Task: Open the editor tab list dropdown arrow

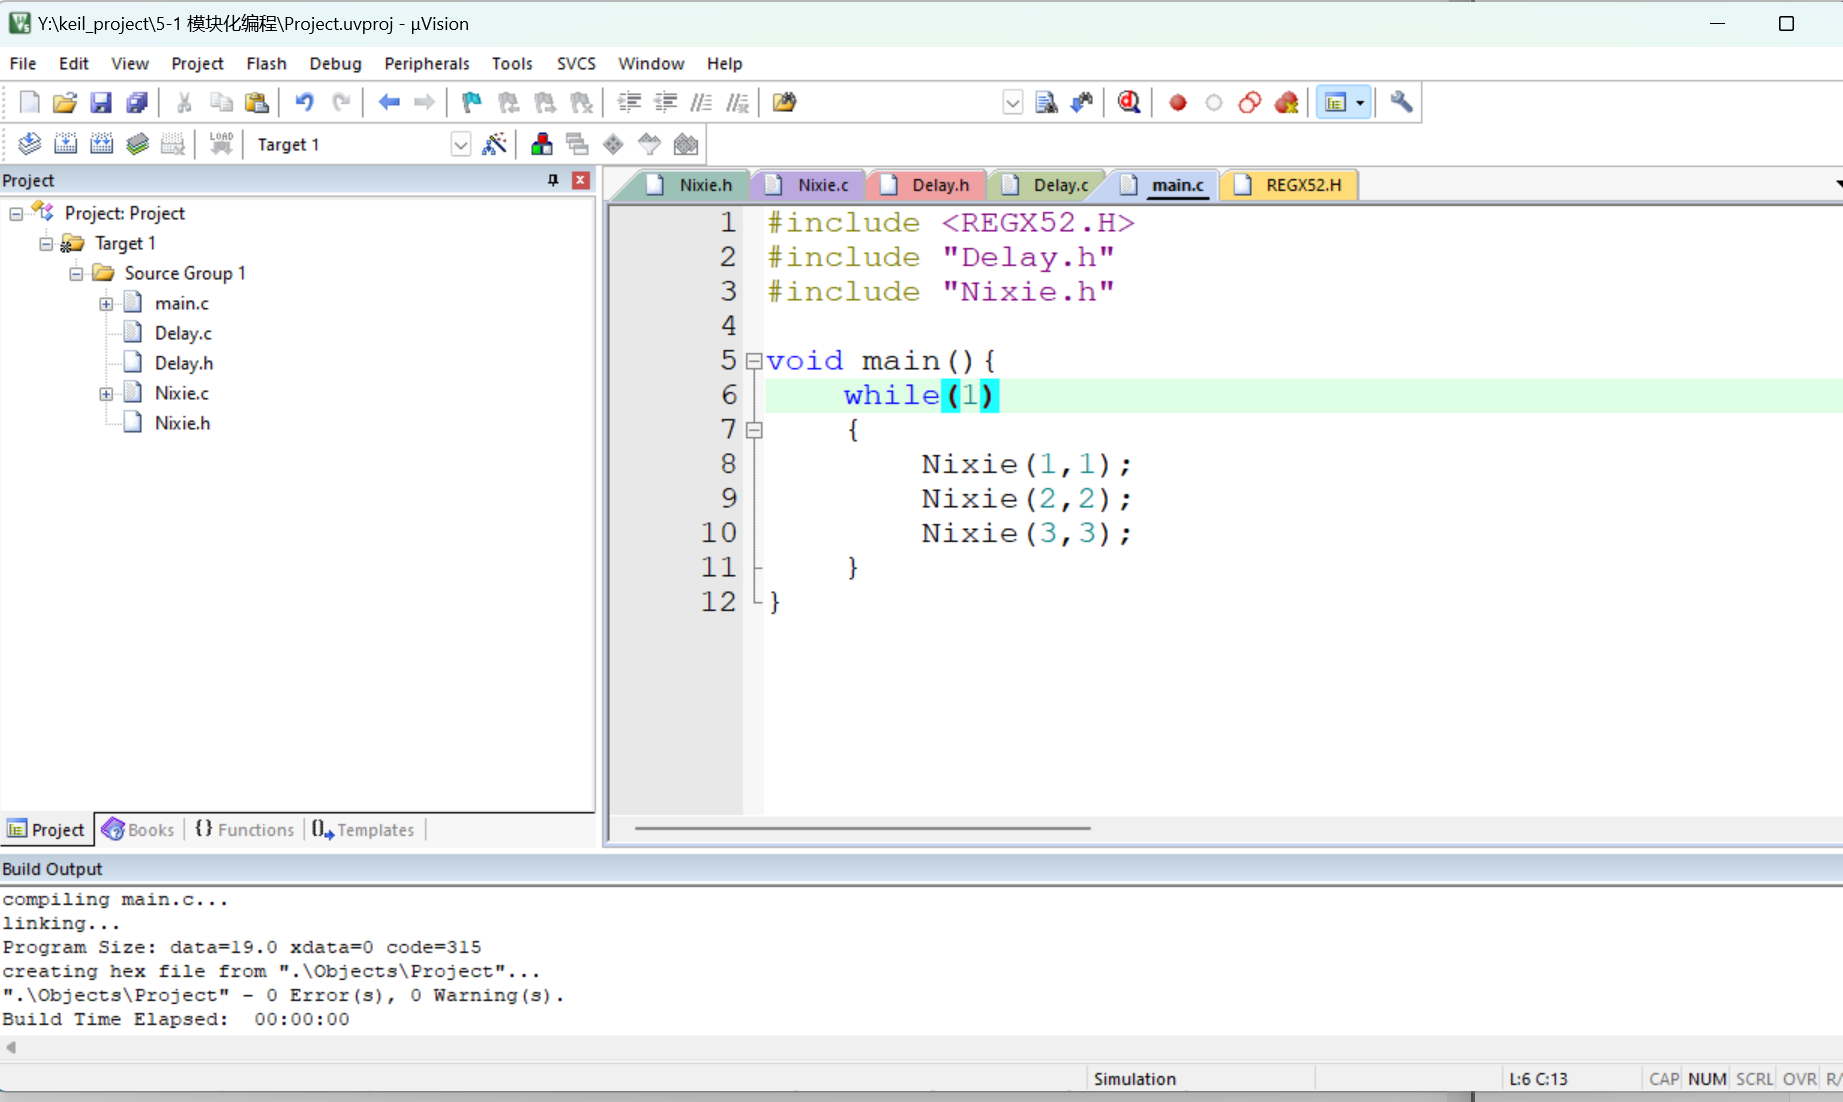Action: point(1838,185)
